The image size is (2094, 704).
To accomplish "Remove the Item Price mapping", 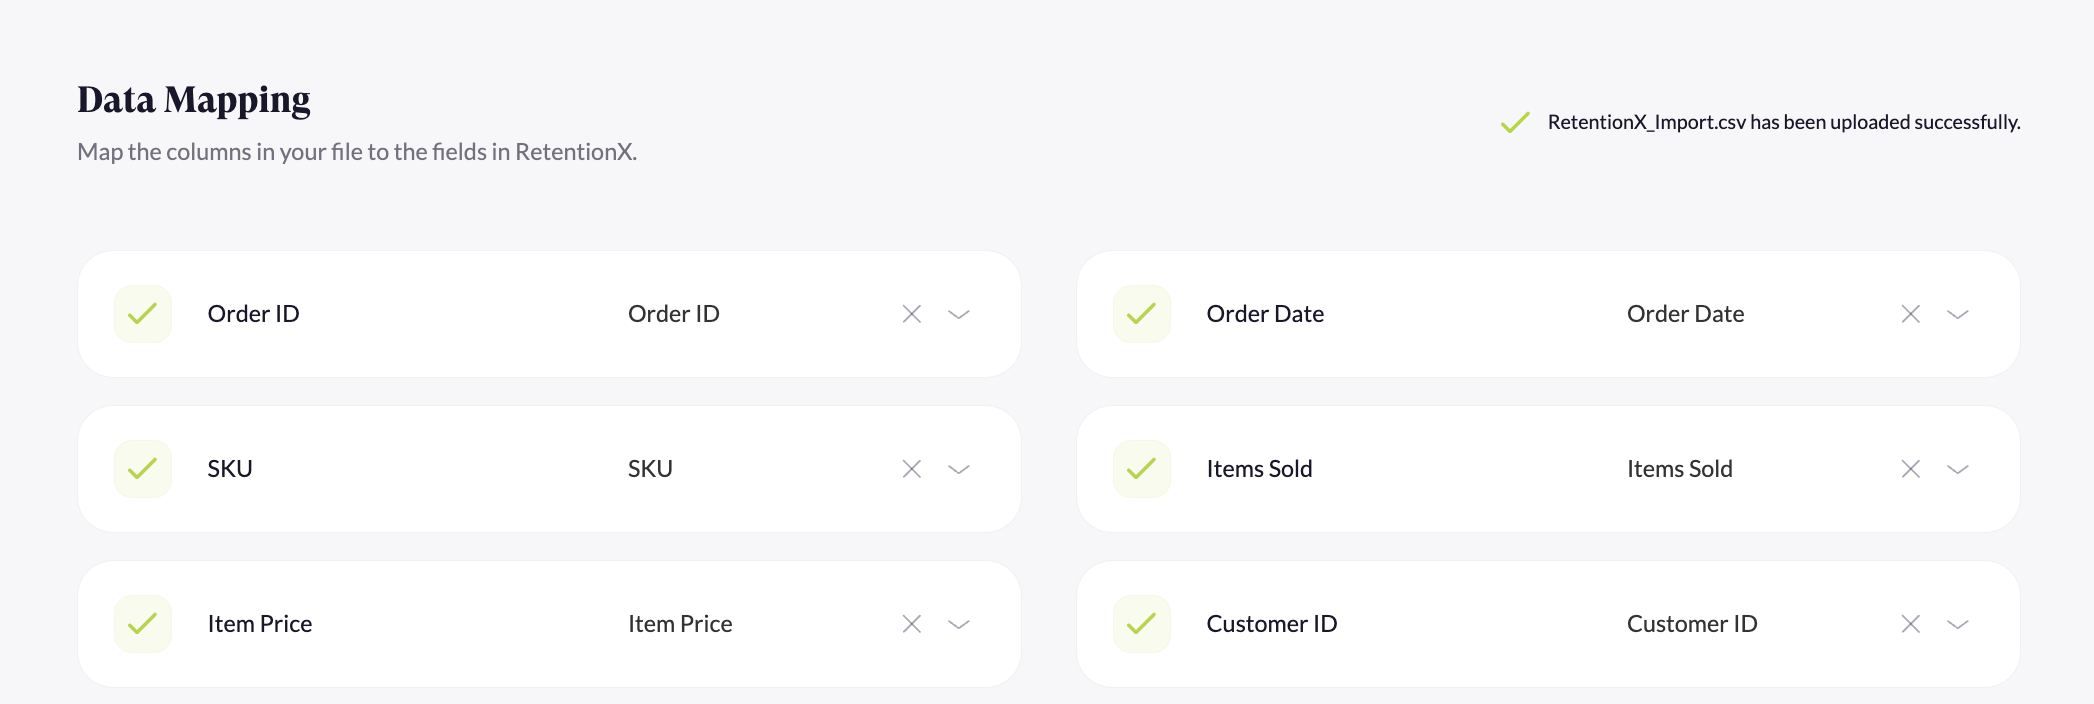I will [911, 623].
